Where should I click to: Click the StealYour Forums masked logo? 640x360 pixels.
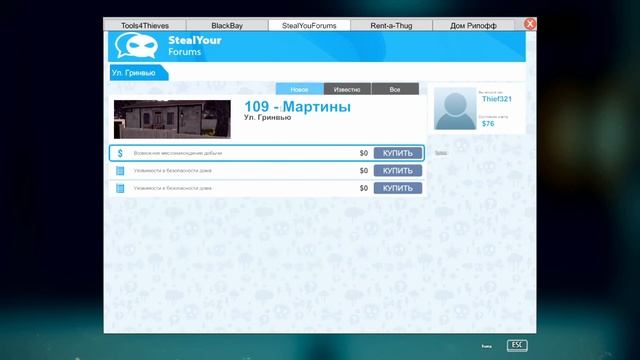tap(136, 46)
